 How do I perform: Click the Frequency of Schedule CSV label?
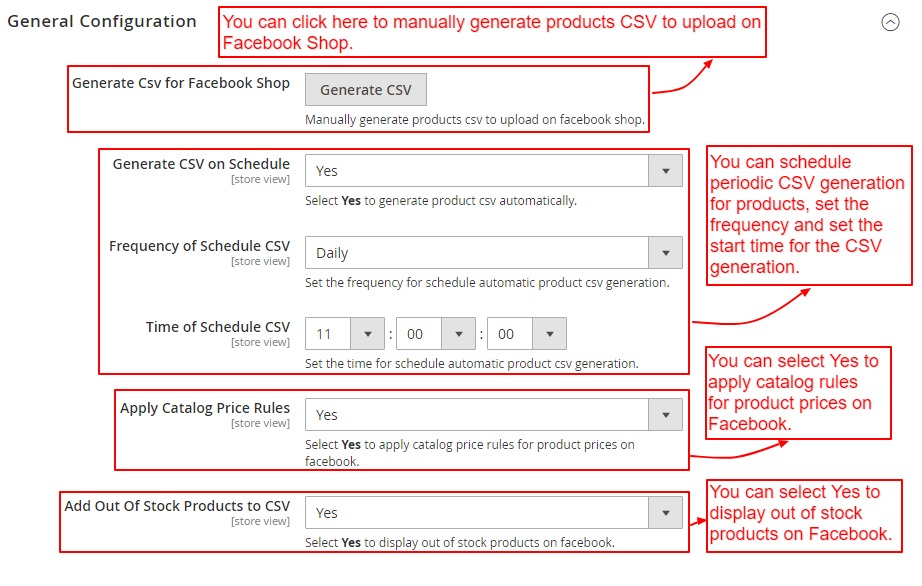[200, 246]
